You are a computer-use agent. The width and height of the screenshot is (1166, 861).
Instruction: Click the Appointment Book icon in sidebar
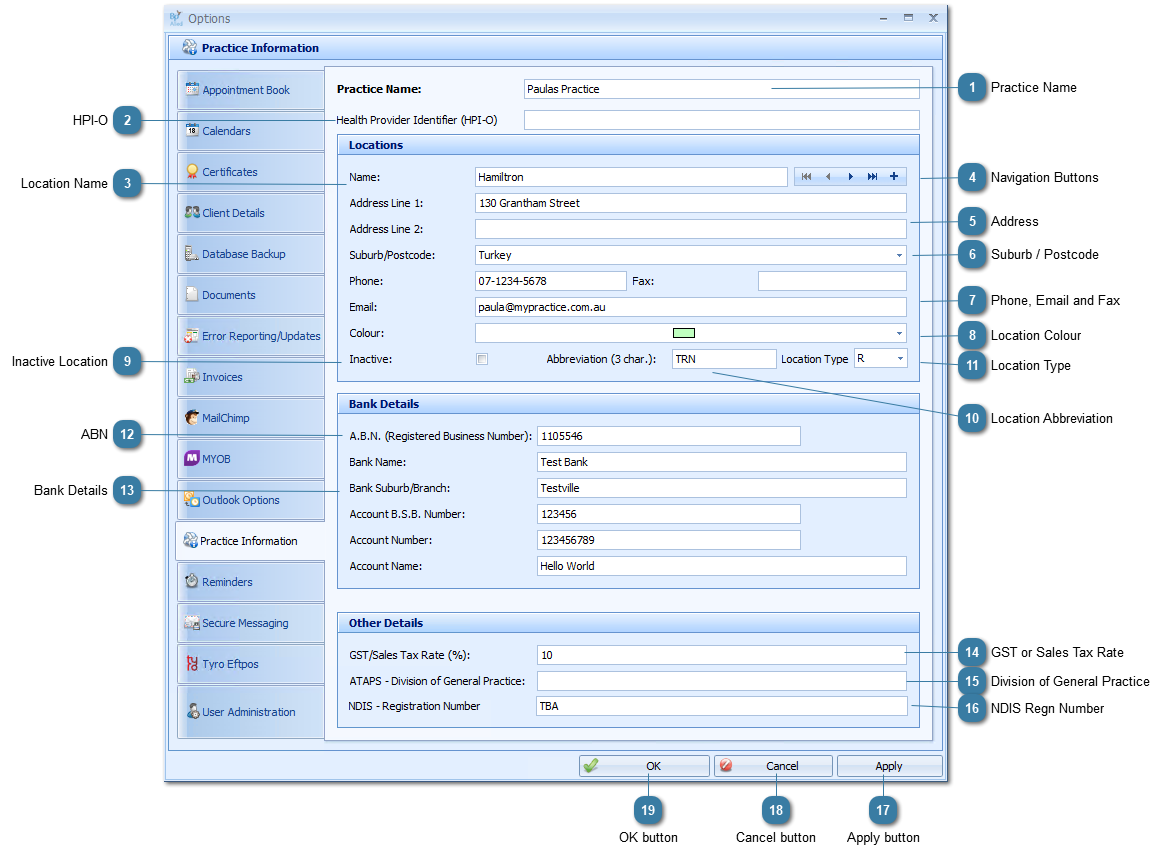[x=192, y=89]
